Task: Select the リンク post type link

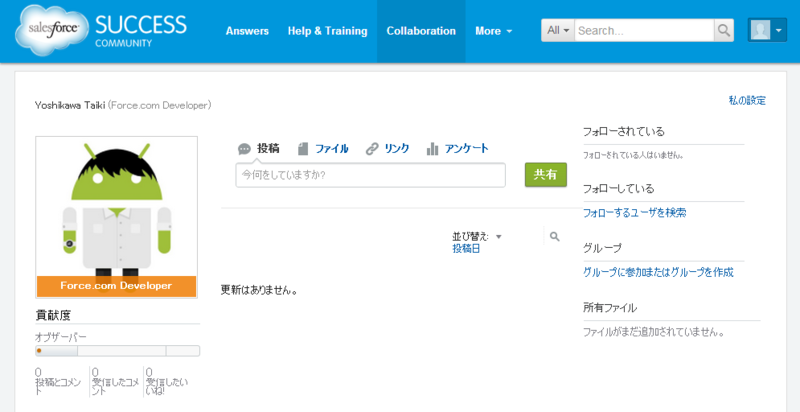Action: 396,149
